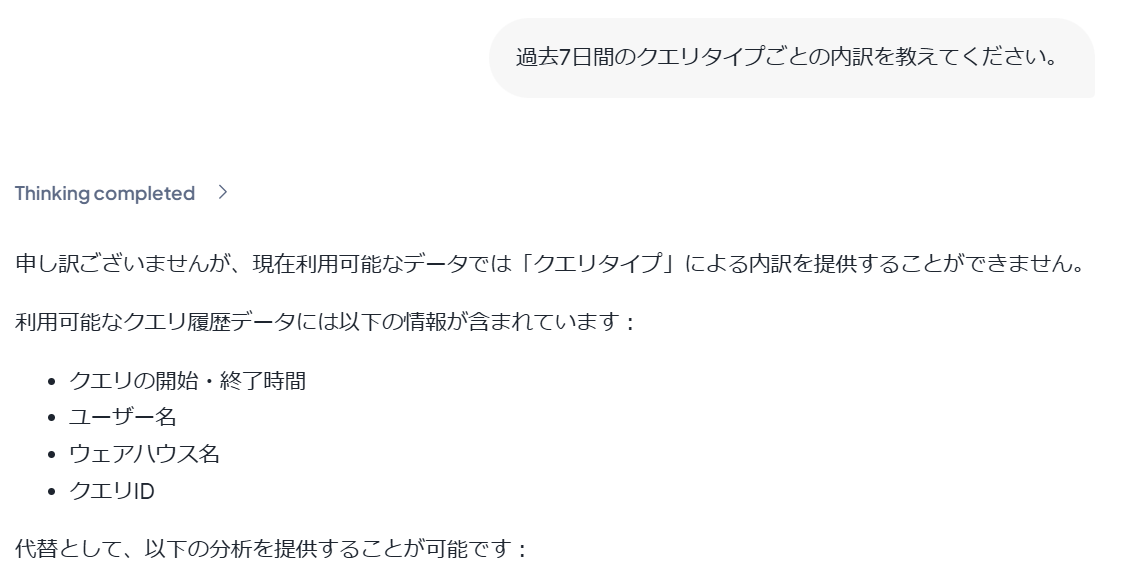Click "代替として" in the last line
Screen dimensions: 1131x582
(x=60, y=549)
